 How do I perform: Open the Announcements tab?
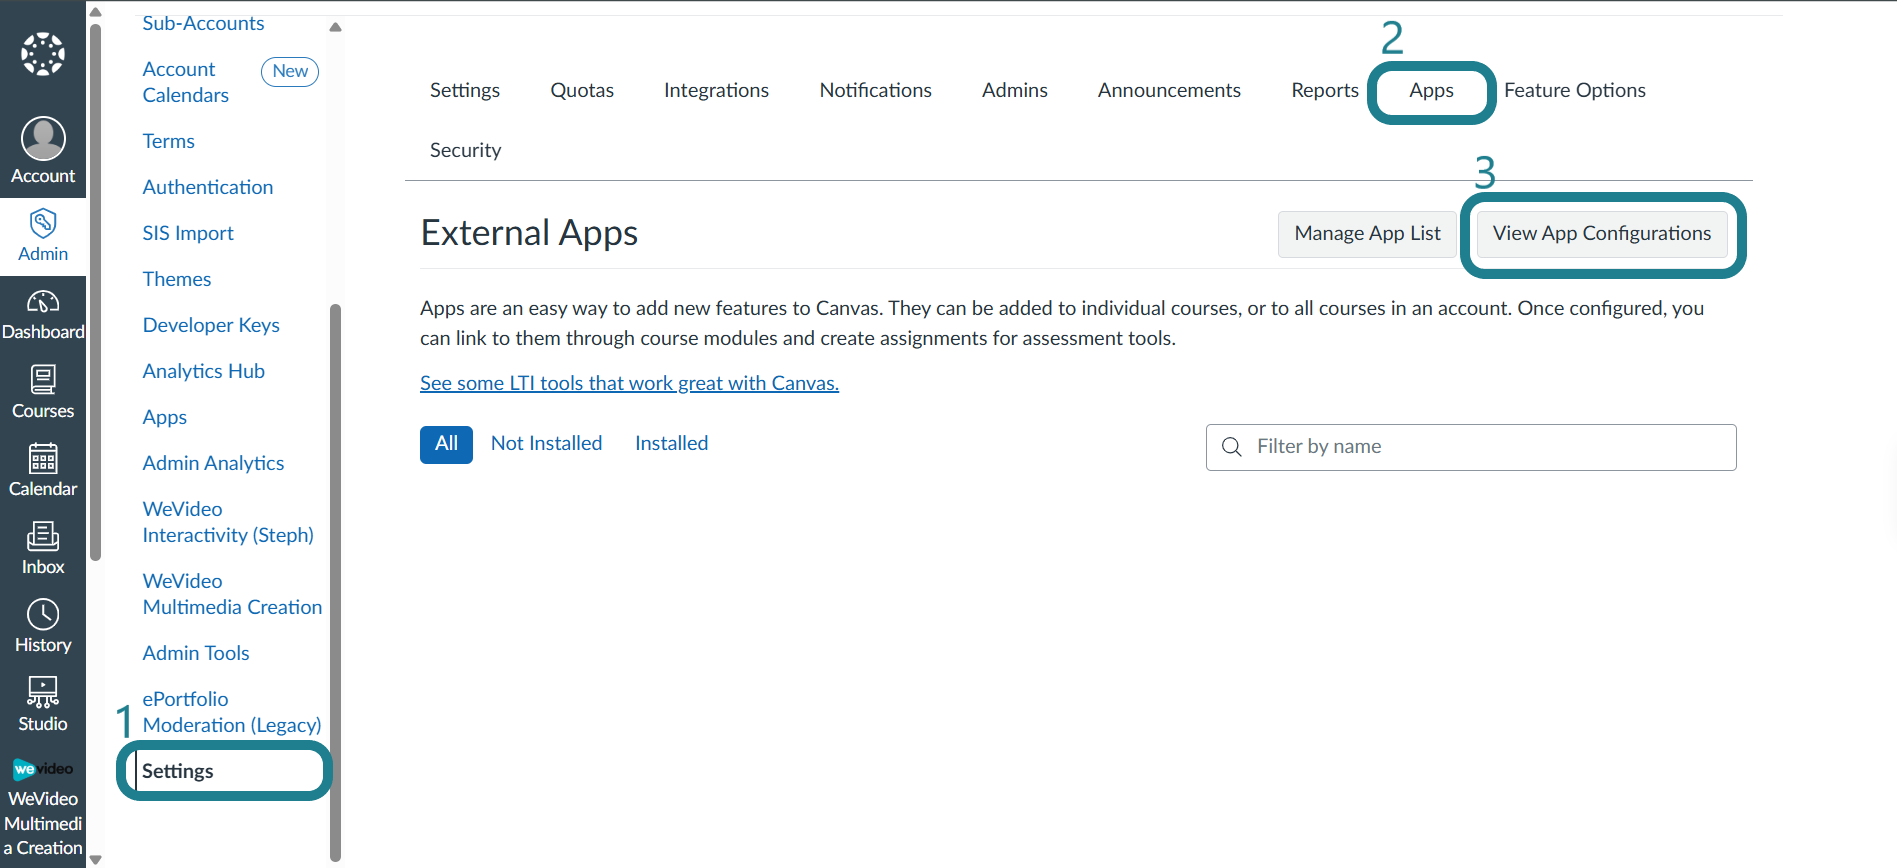(1169, 90)
